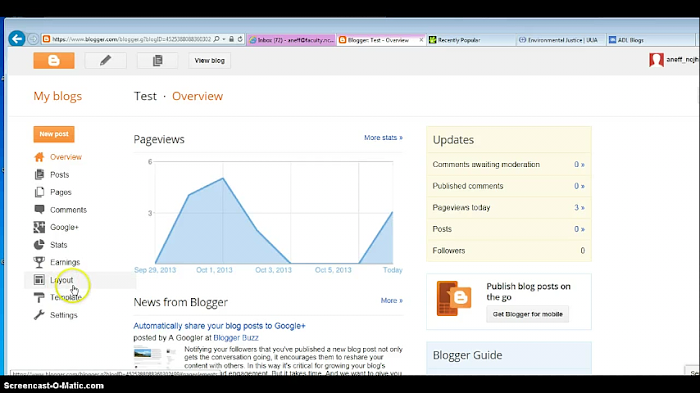Switch to Inbox (72) browser tab
The width and height of the screenshot is (700, 393).
click(291, 40)
